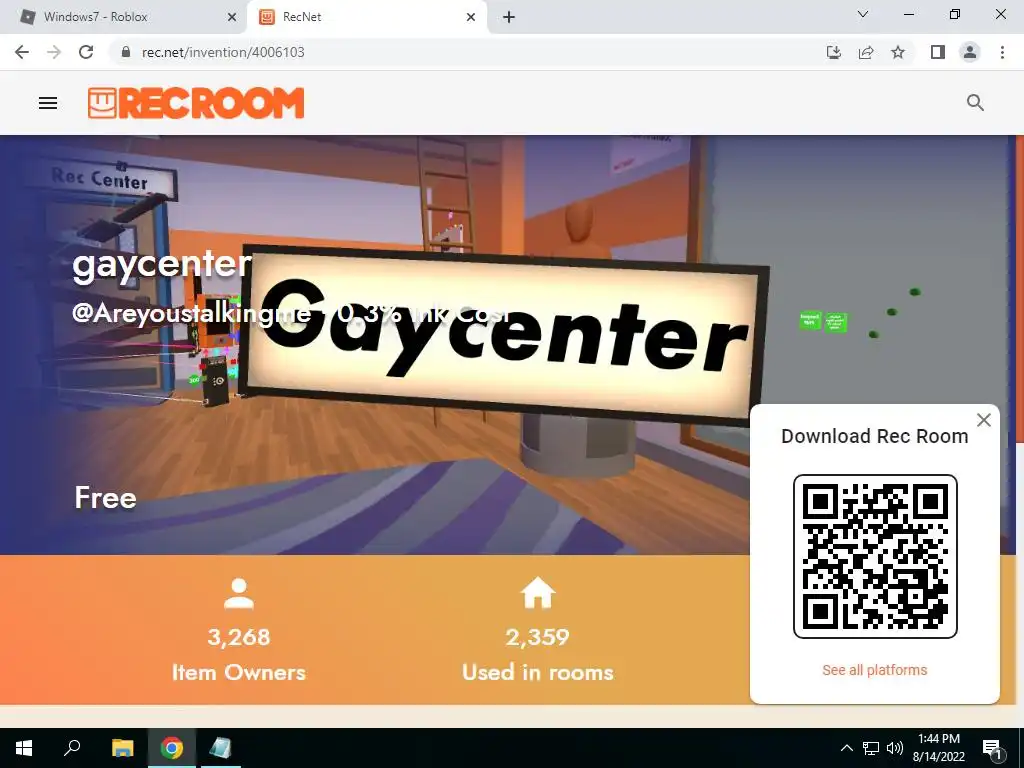Open the Rec Room hamburger menu
The width and height of the screenshot is (1024, 768).
(48, 103)
